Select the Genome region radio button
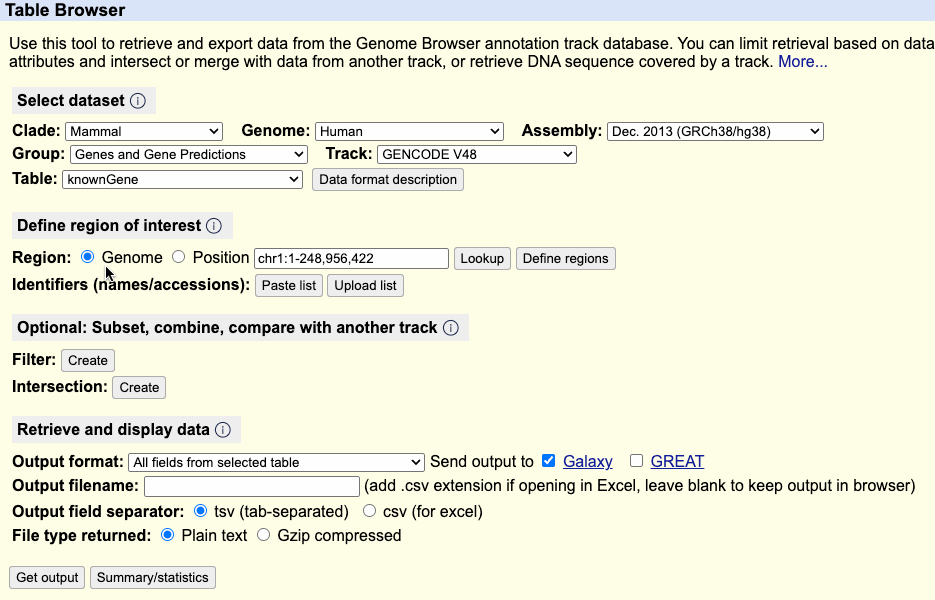This screenshot has width=935, height=600. [88, 257]
